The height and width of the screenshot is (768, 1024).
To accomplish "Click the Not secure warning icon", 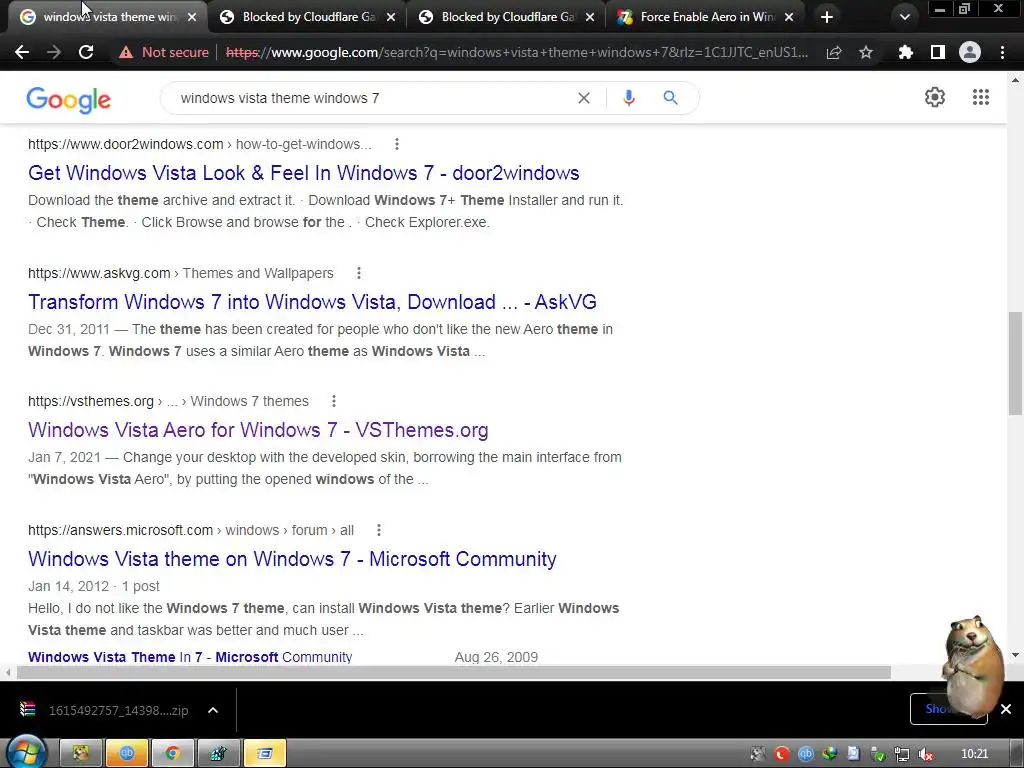I will (x=125, y=52).
